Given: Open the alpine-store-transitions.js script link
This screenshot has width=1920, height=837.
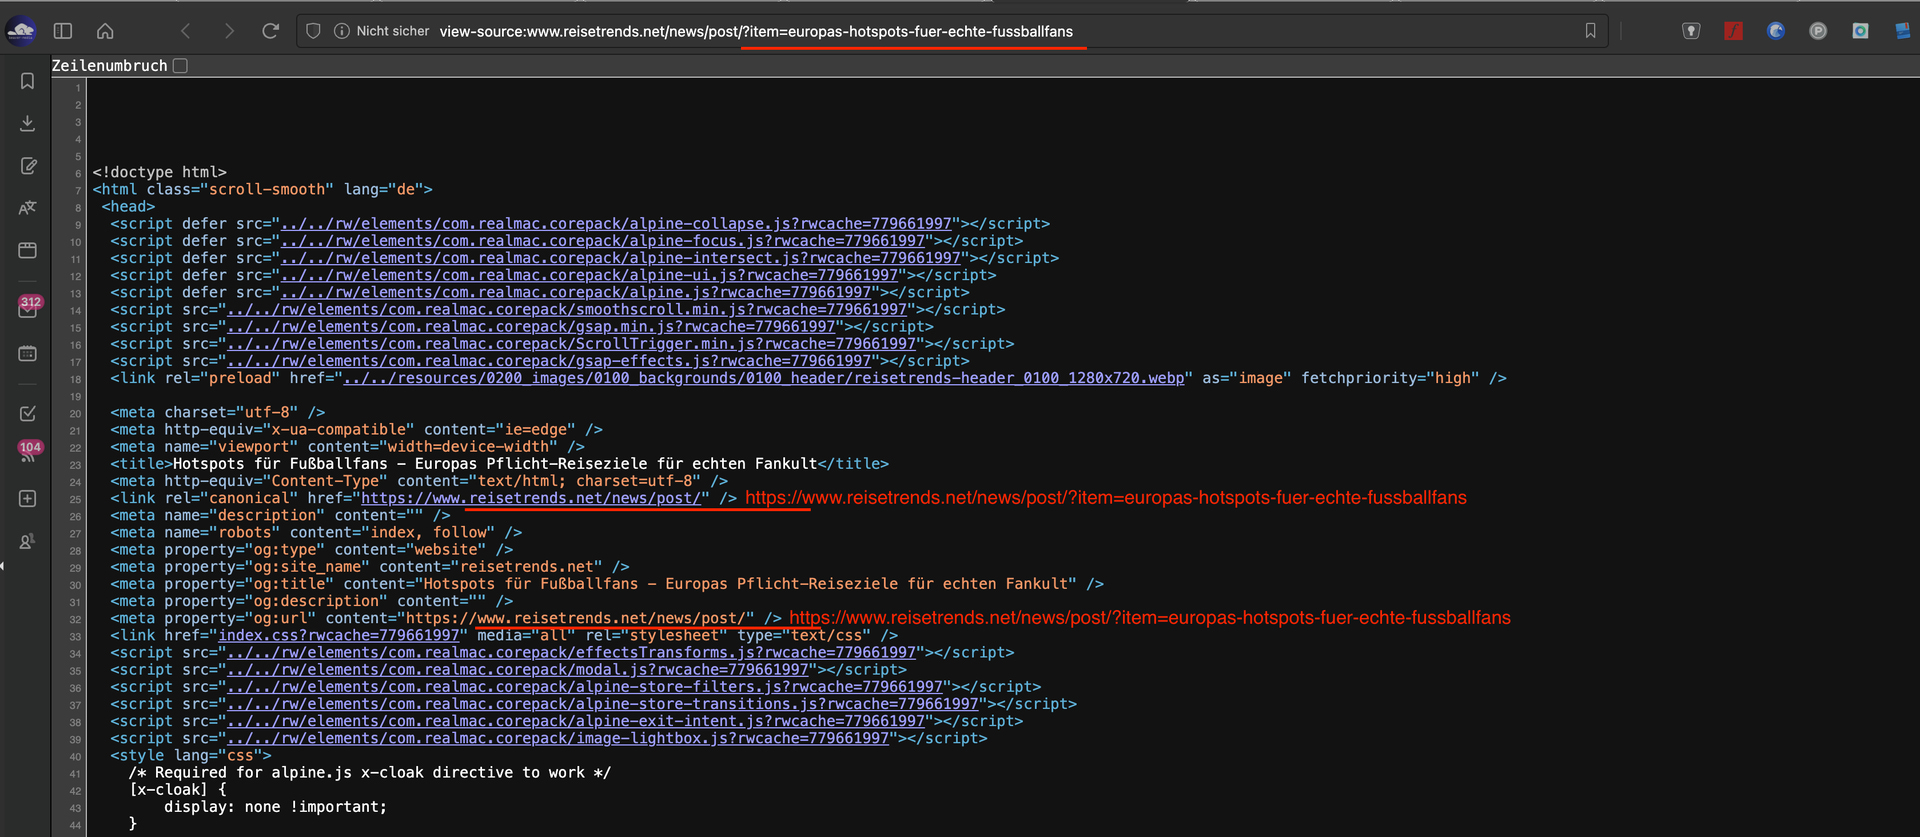Looking at the screenshot, I should point(603,704).
